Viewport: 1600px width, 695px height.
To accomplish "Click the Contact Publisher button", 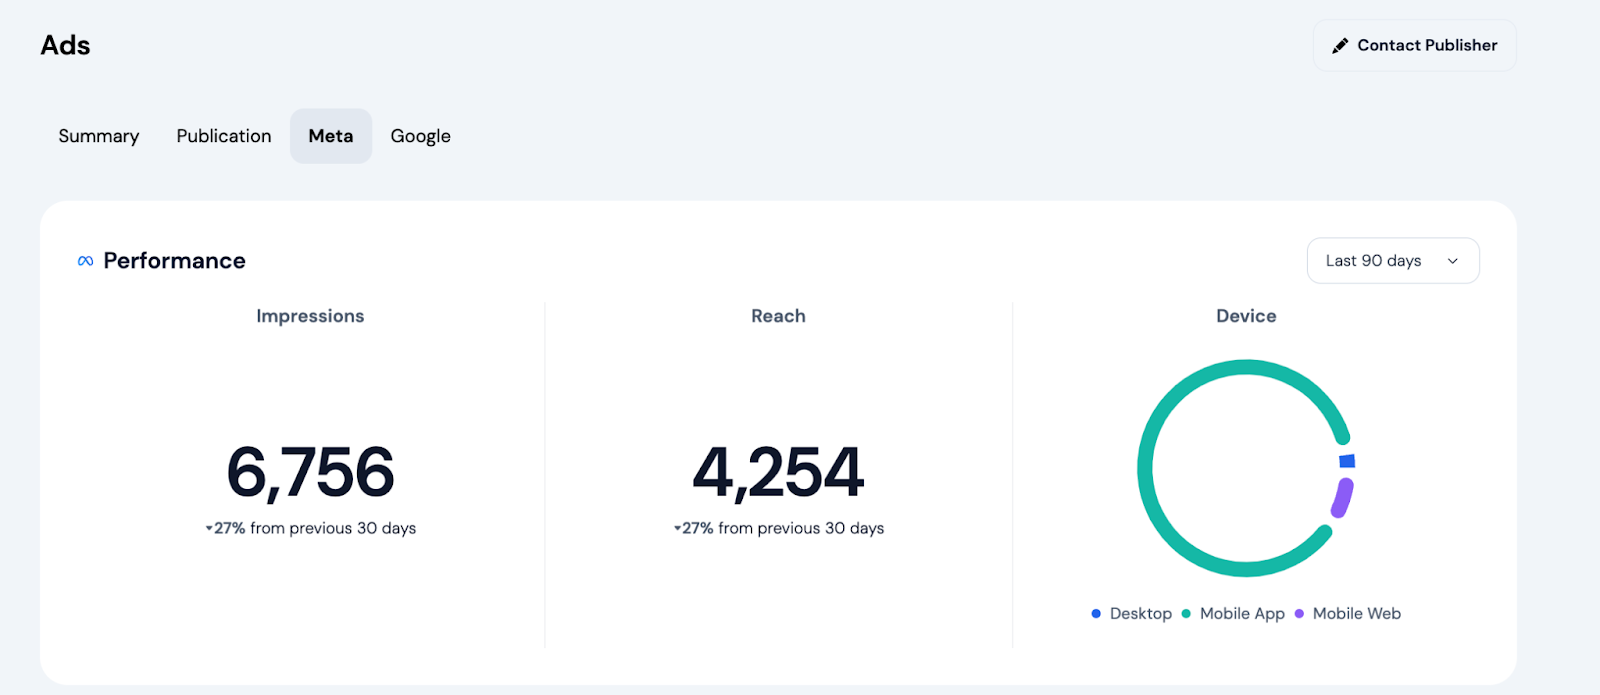I will click(x=1414, y=45).
